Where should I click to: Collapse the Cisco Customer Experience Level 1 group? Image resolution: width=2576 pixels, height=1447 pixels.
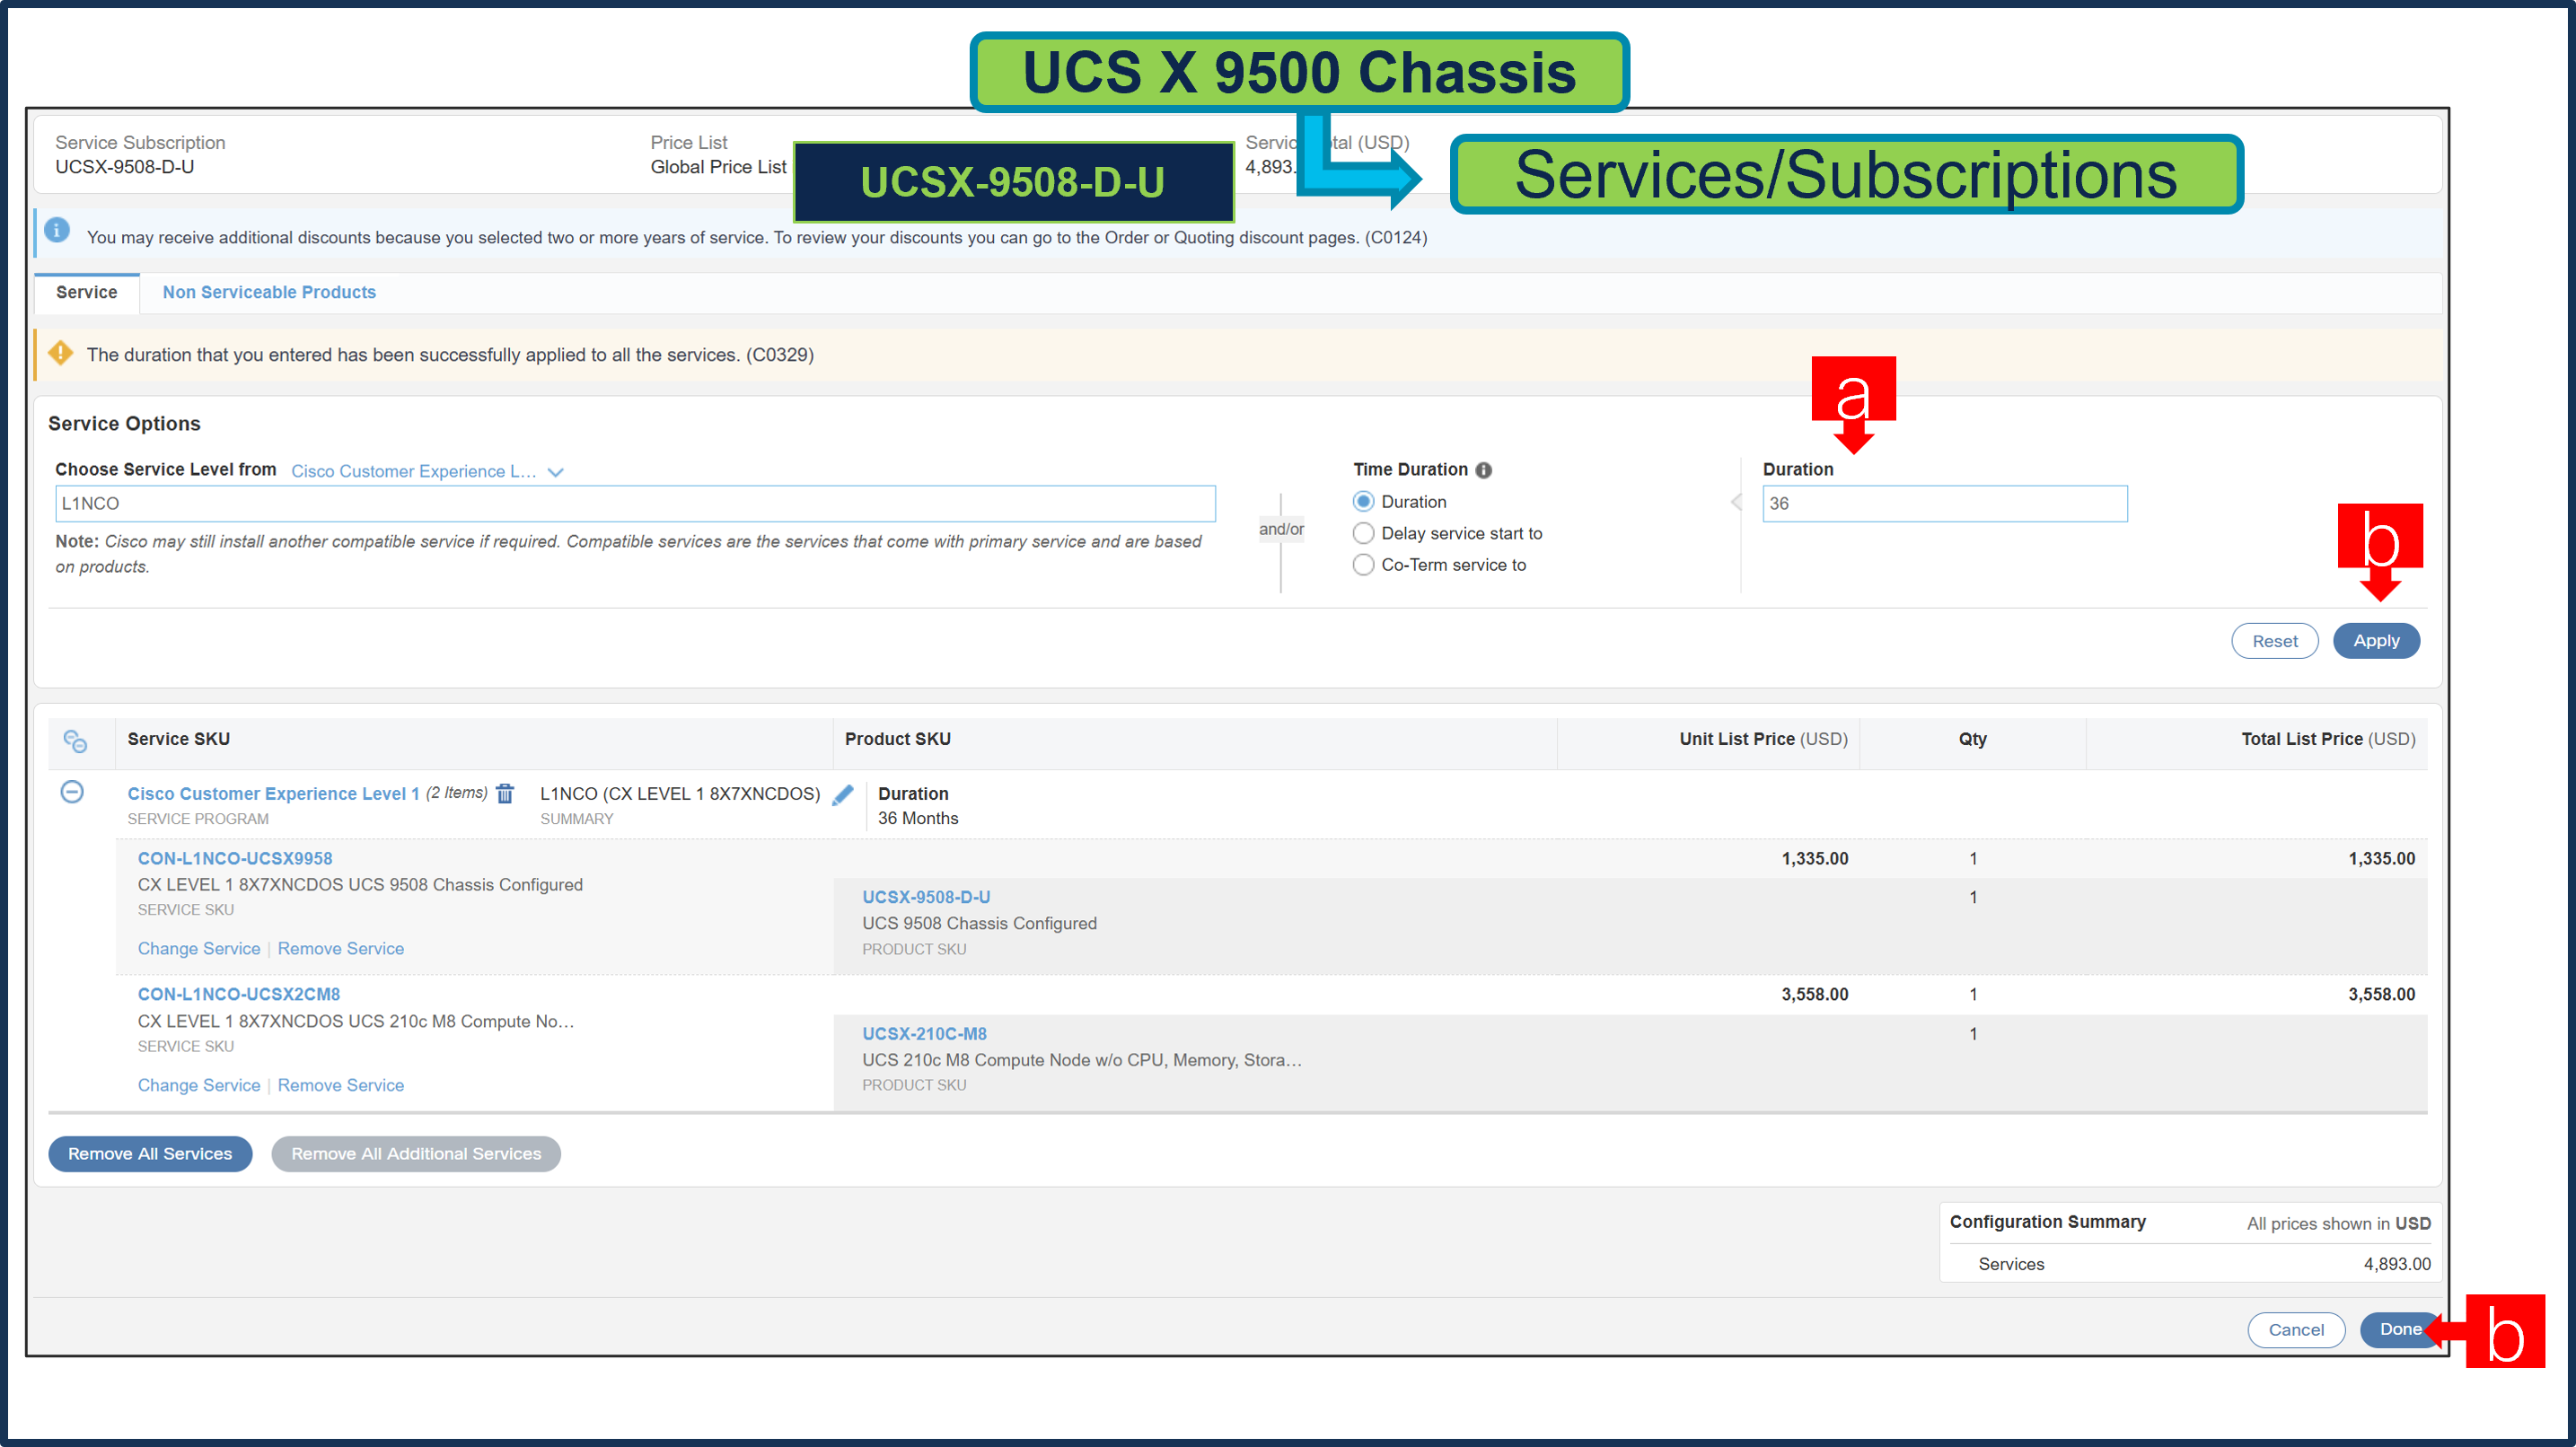pos(72,792)
